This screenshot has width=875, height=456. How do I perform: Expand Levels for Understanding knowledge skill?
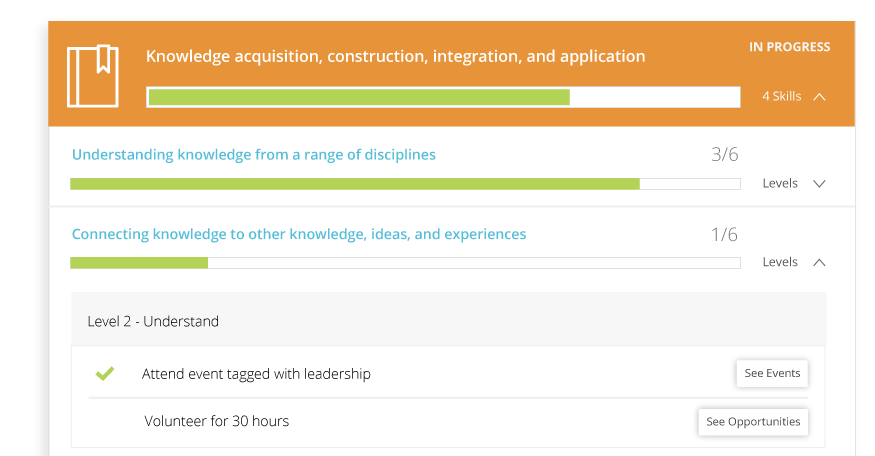[x=819, y=184]
